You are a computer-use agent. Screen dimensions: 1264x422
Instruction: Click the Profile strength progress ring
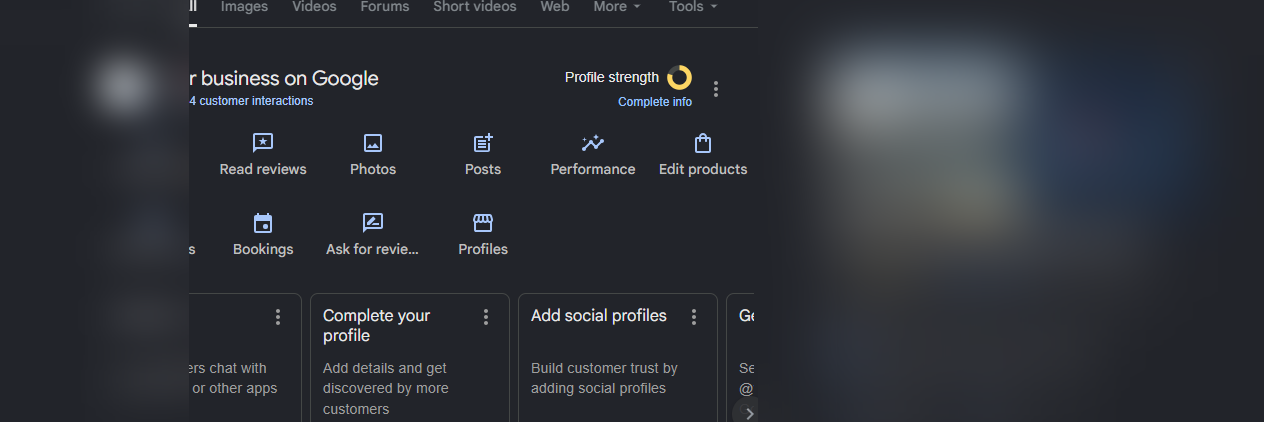pyautogui.click(x=679, y=77)
